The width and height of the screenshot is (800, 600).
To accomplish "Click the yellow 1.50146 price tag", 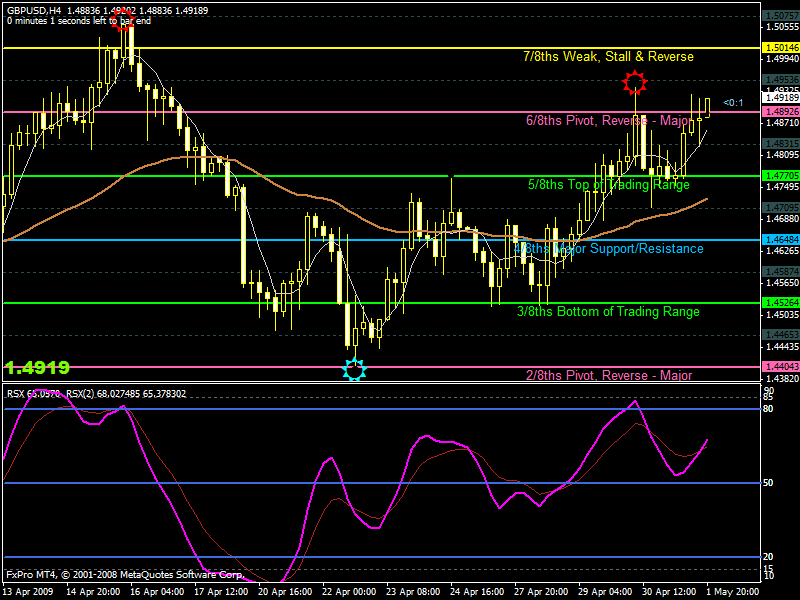I will point(781,48).
